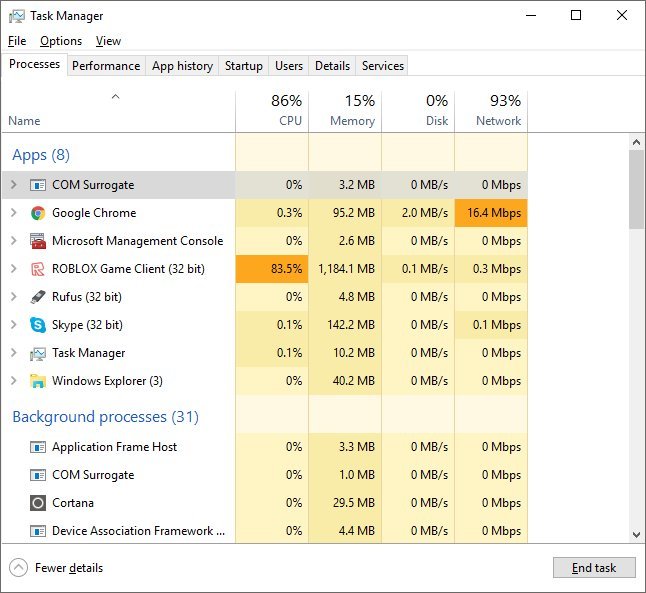Select the Cortana process name
This screenshot has width=646, height=593.
point(73,503)
